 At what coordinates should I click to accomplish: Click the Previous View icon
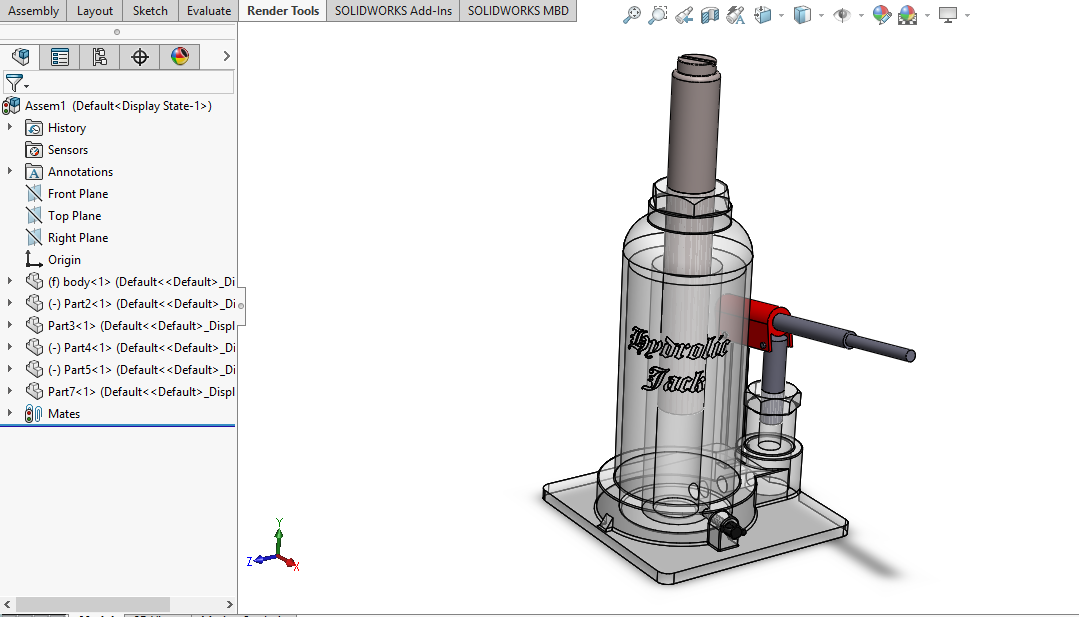click(x=684, y=15)
